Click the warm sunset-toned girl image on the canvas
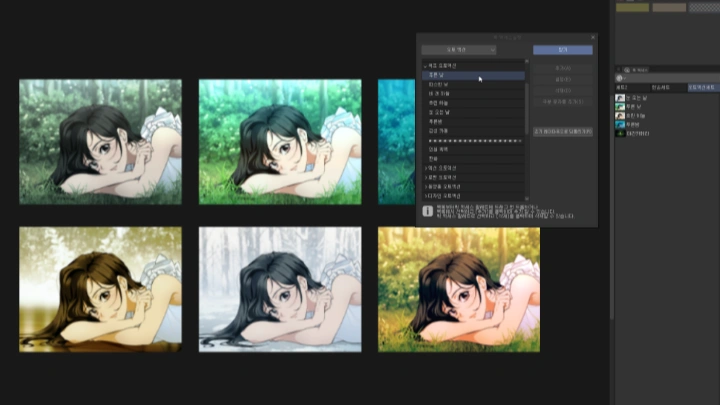The height and width of the screenshot is (405, 720). [x=459, y=290]
